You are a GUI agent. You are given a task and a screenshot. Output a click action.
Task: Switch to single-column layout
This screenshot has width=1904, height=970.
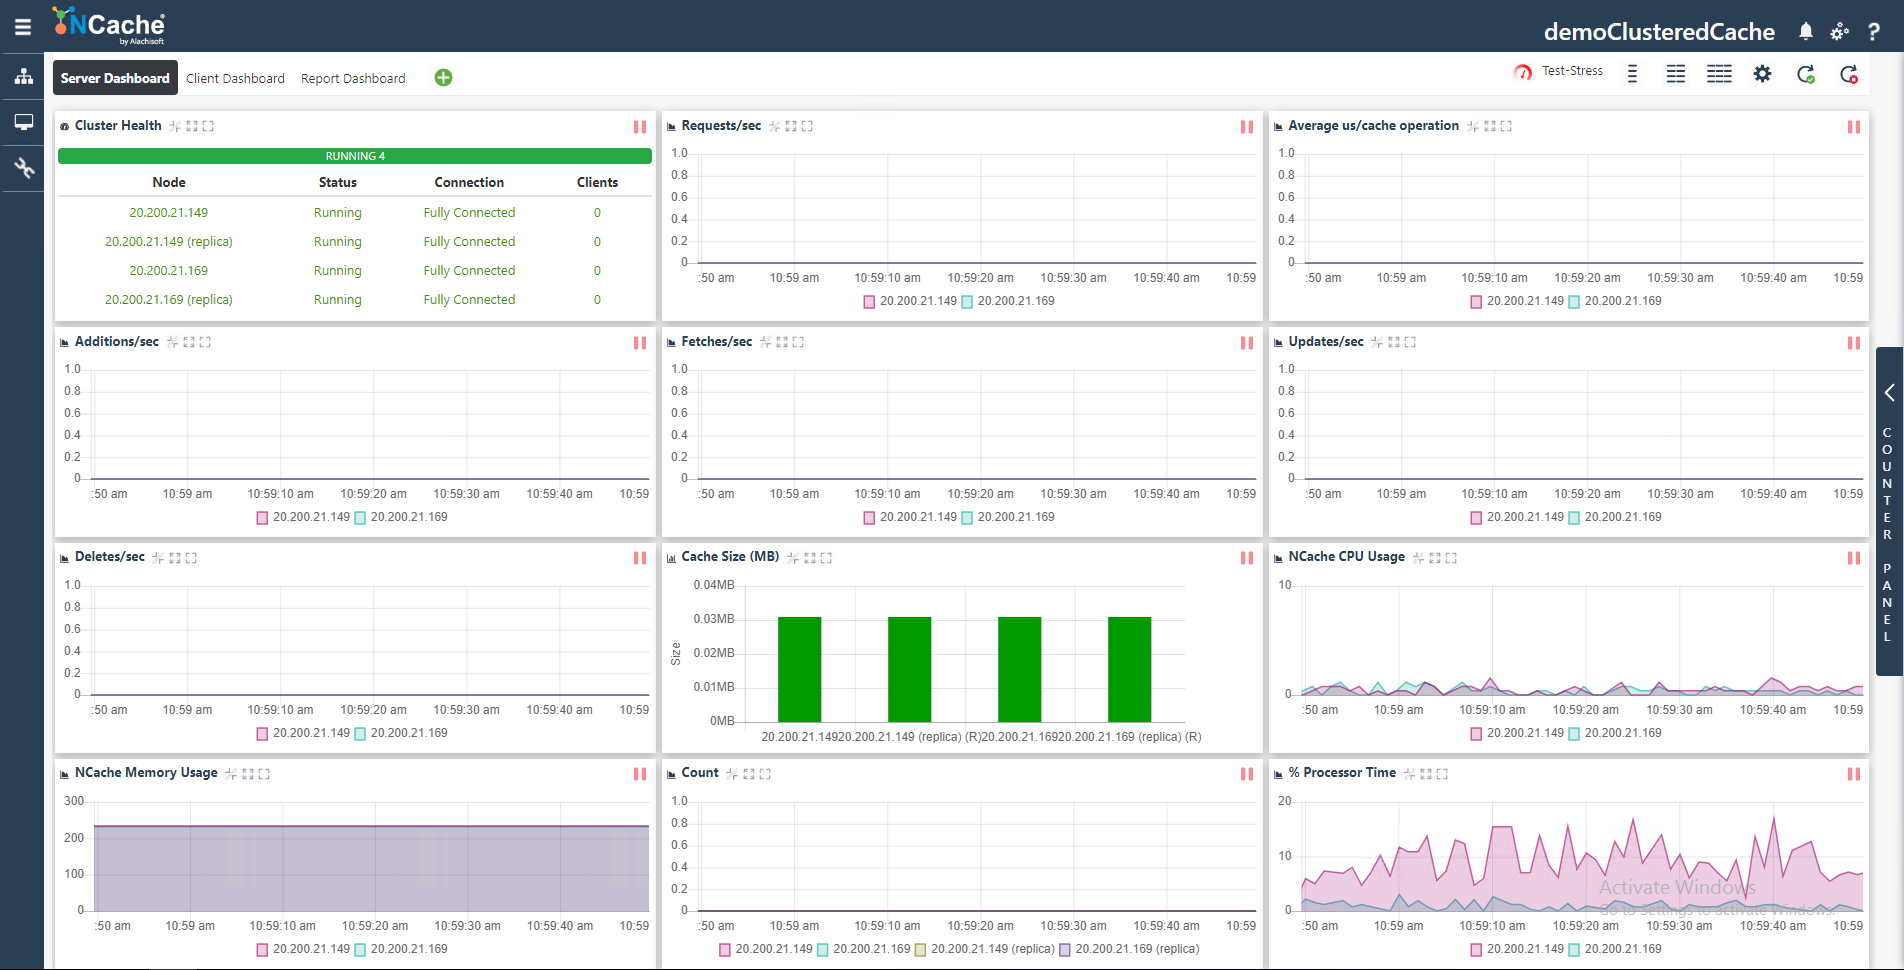click(x=1632, y=74)
